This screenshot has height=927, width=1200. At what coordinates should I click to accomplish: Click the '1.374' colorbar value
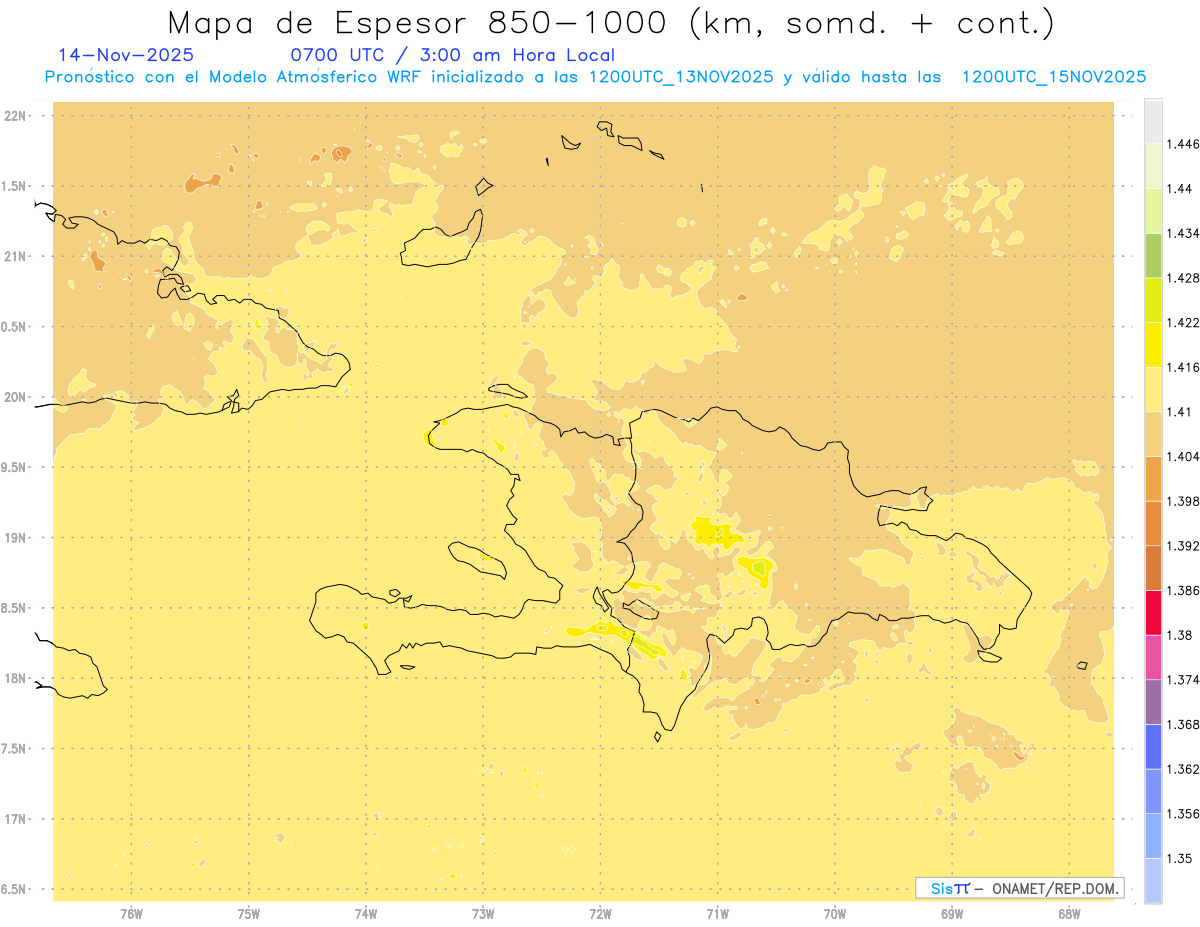(x=1183, y=680)
